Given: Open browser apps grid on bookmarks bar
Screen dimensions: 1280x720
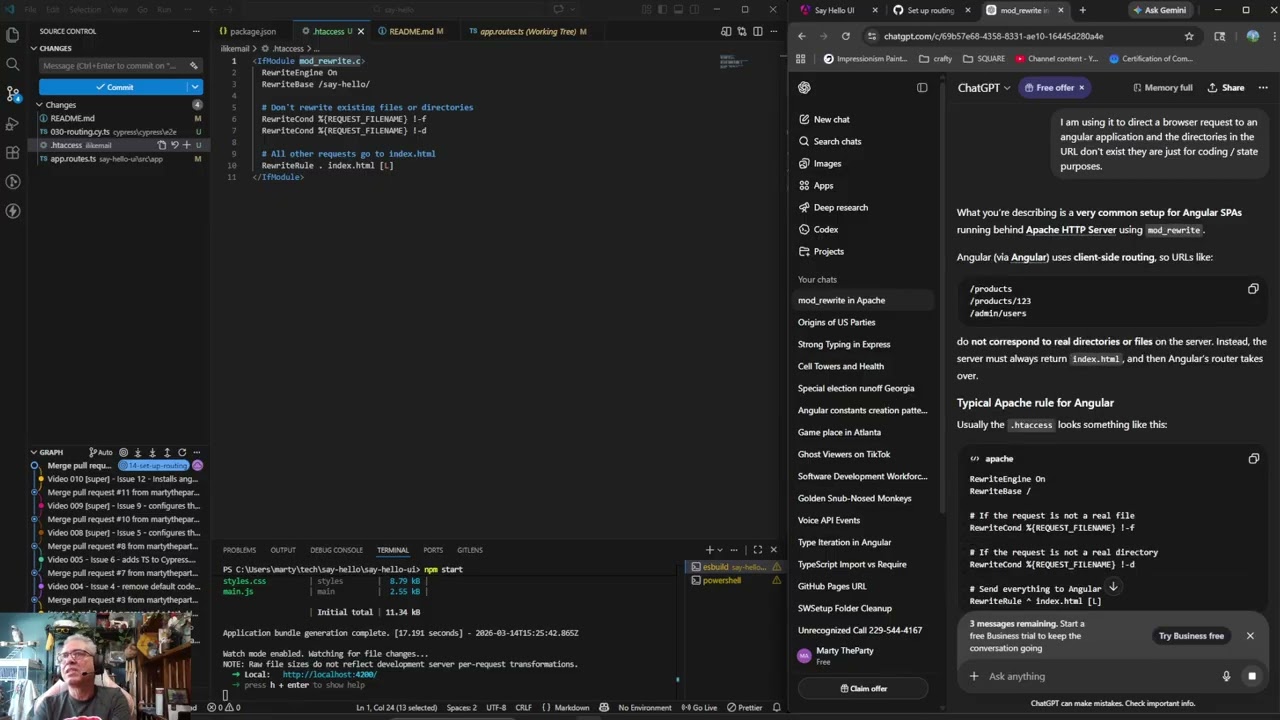Looking at the screenshot, I should [x=800, y=58].
